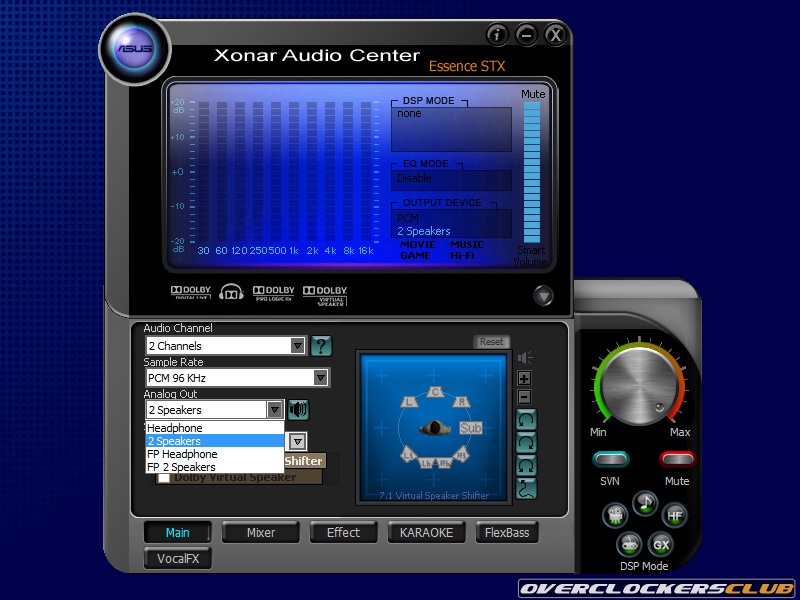
Task: Switch to the Mixer tab
Action: click(261, 533)
